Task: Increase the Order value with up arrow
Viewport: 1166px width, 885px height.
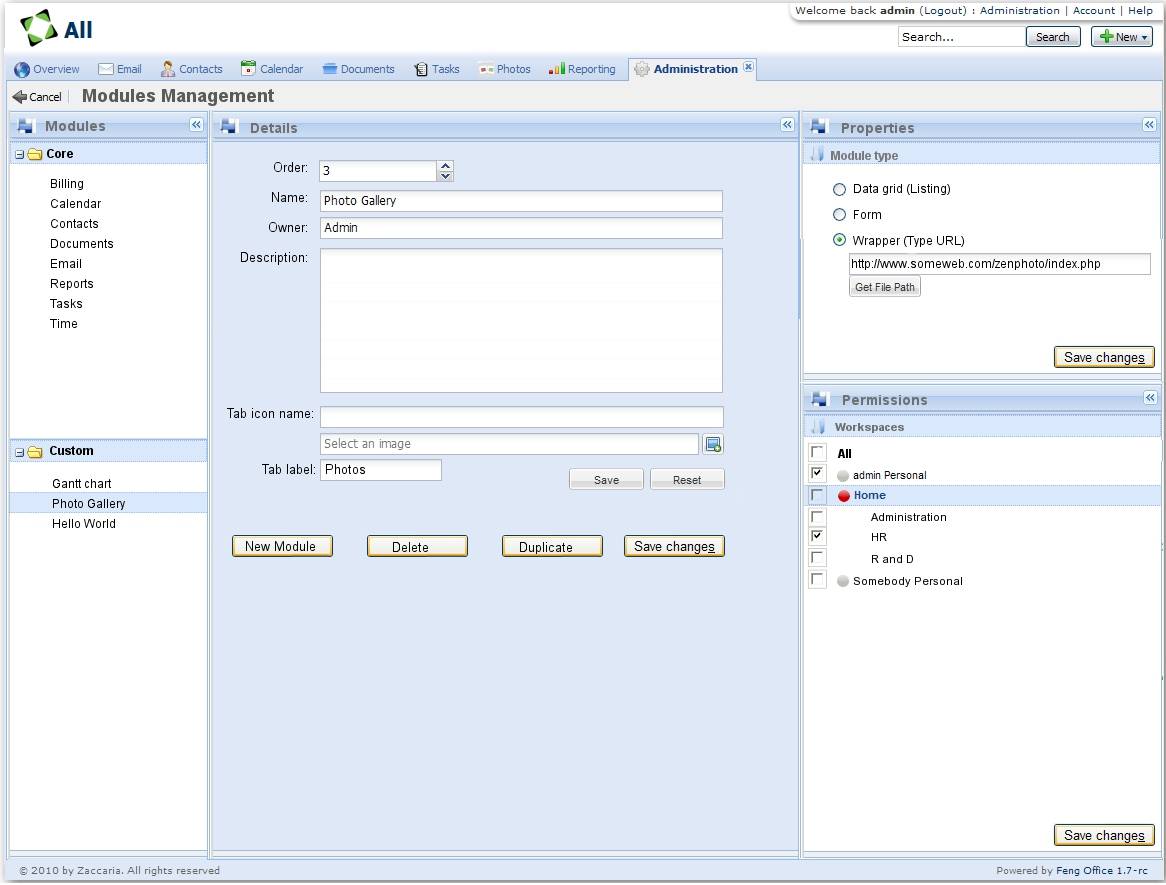Action: [x=446, y=166]
